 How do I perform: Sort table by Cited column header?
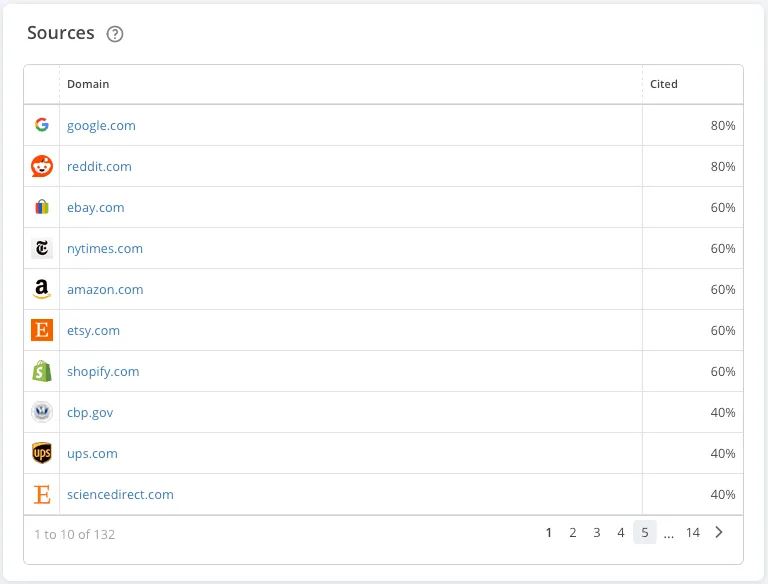pyautogui.click(x=664, y=84)
